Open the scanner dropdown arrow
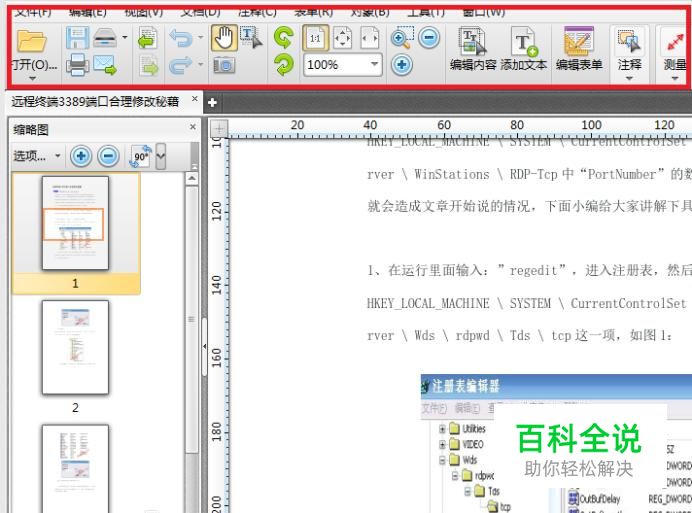Image resolution: width=692 pixels, height=513 pixels. coord(125,38)
